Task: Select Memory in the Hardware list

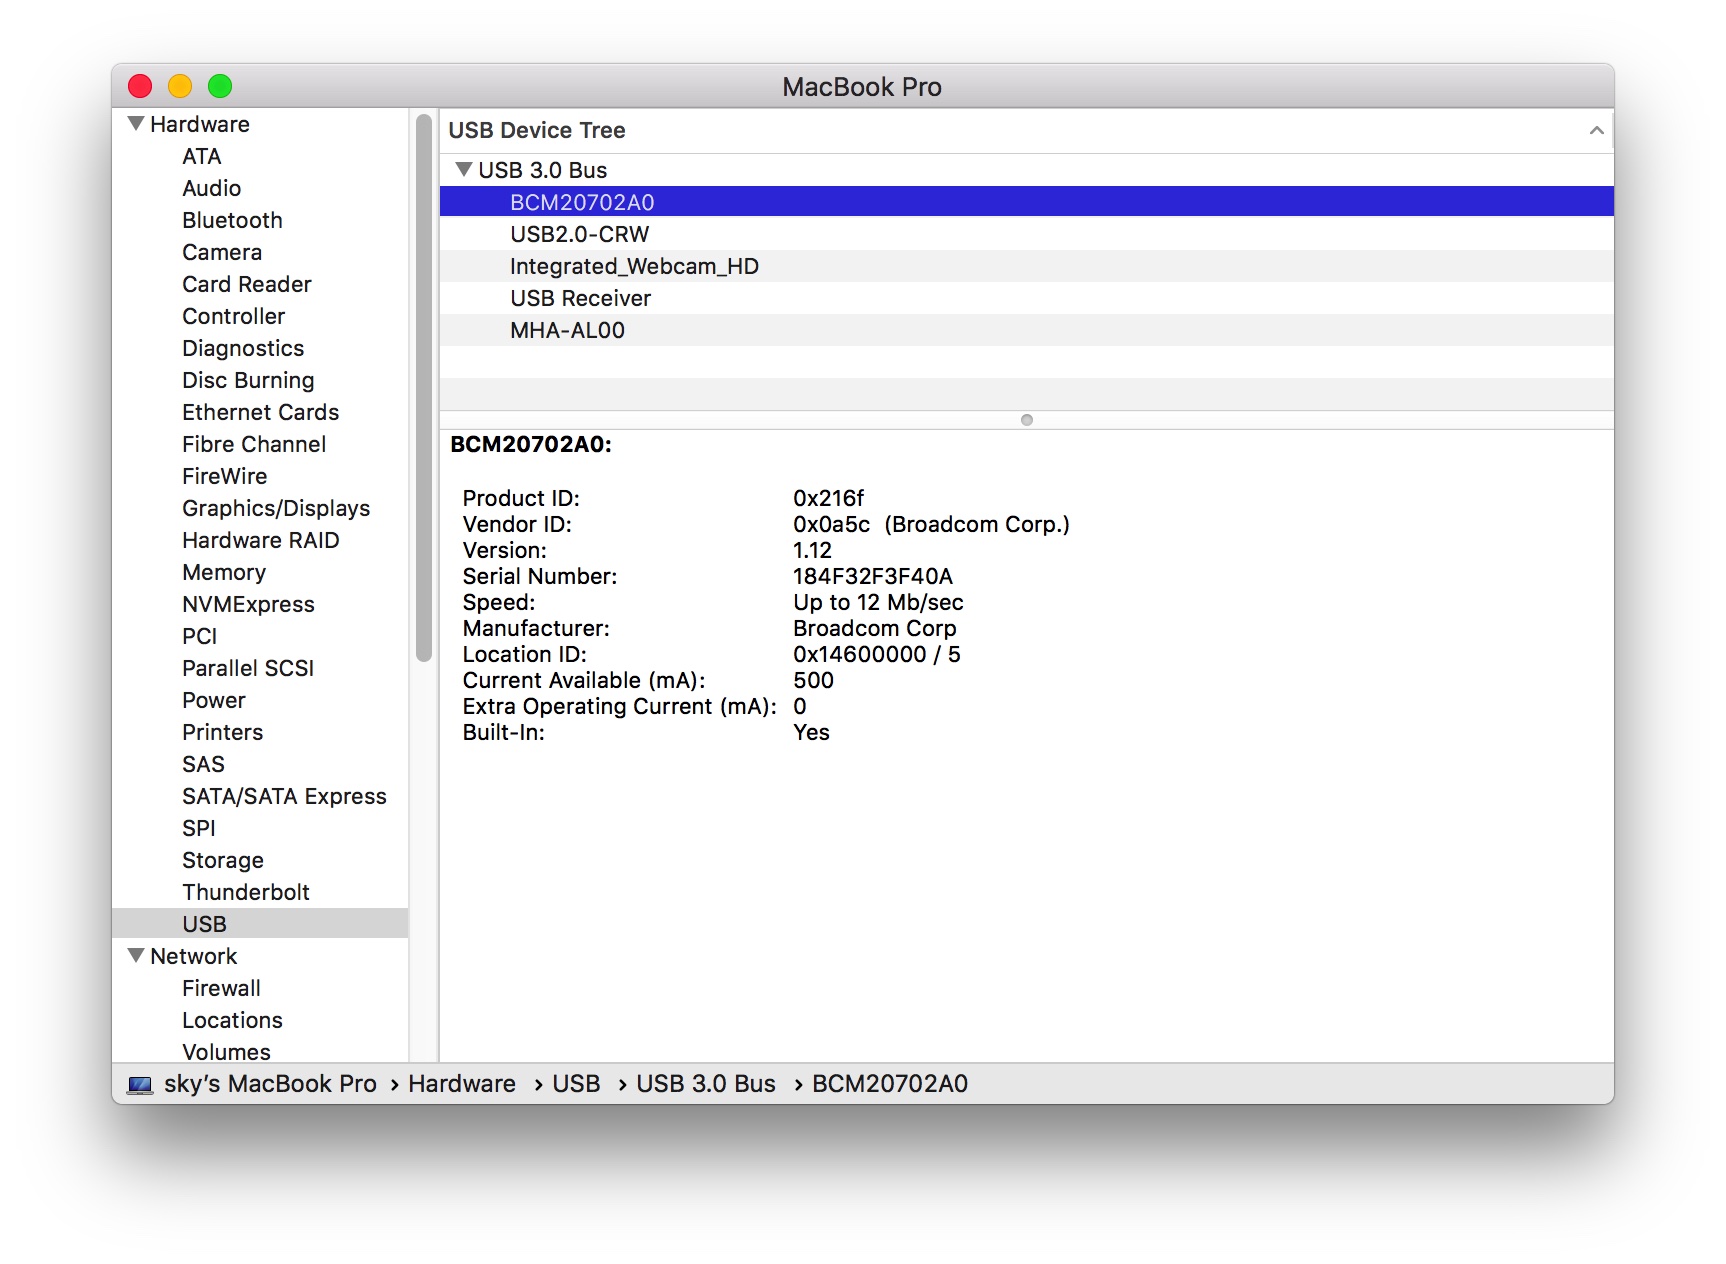Action: [x=224, y=572]
